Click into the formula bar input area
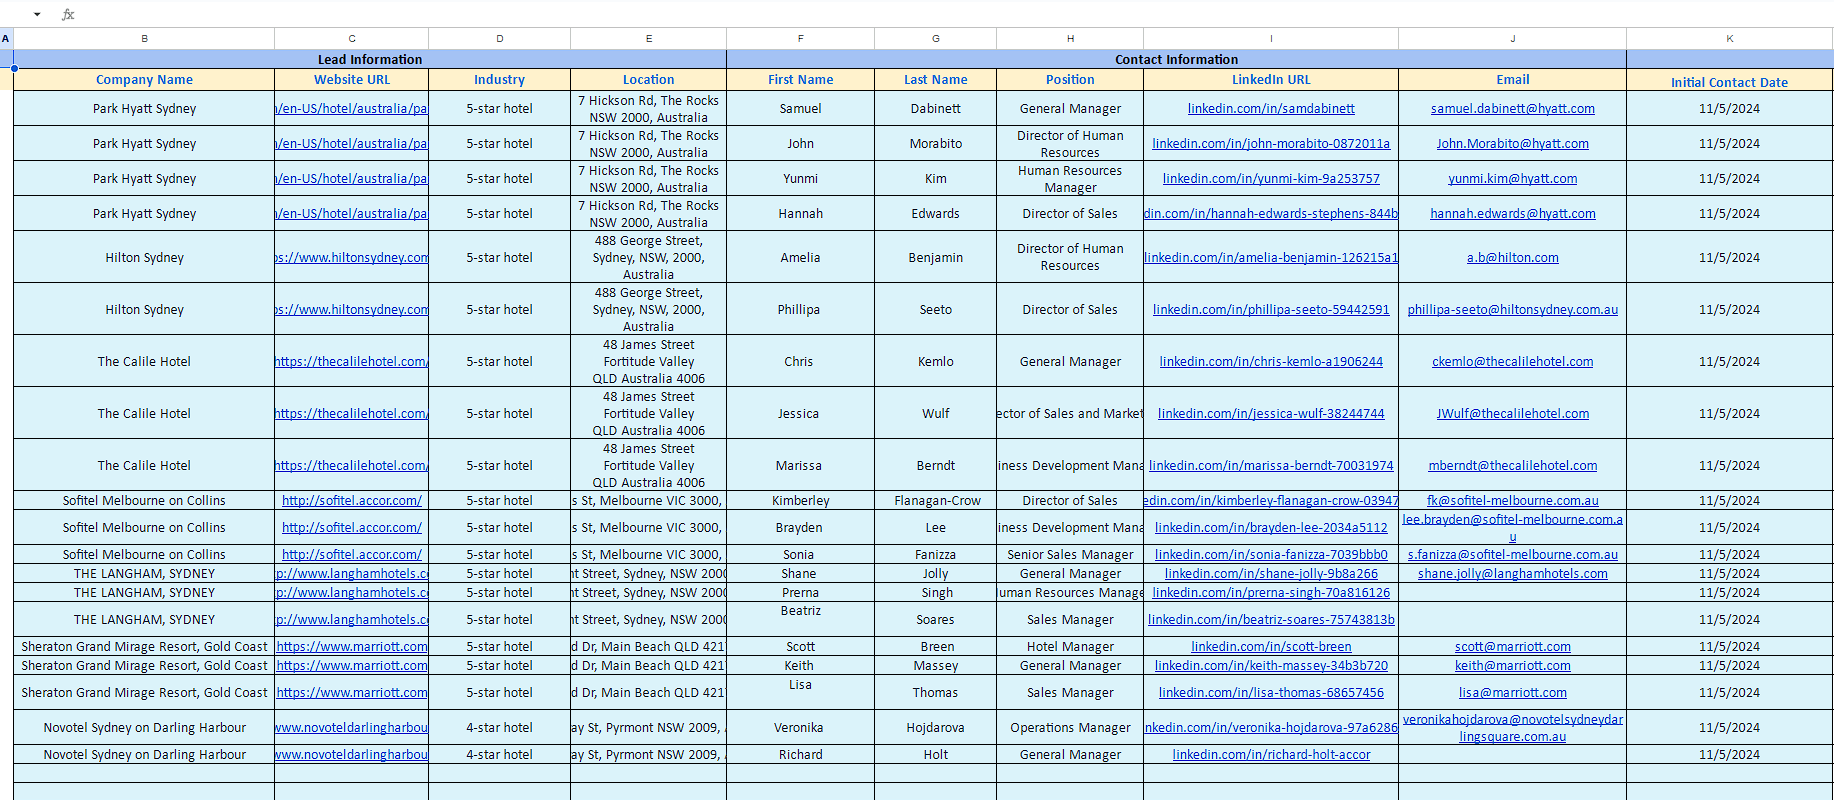Viewport: 1834px width, 800px height. tap(955, 14)
